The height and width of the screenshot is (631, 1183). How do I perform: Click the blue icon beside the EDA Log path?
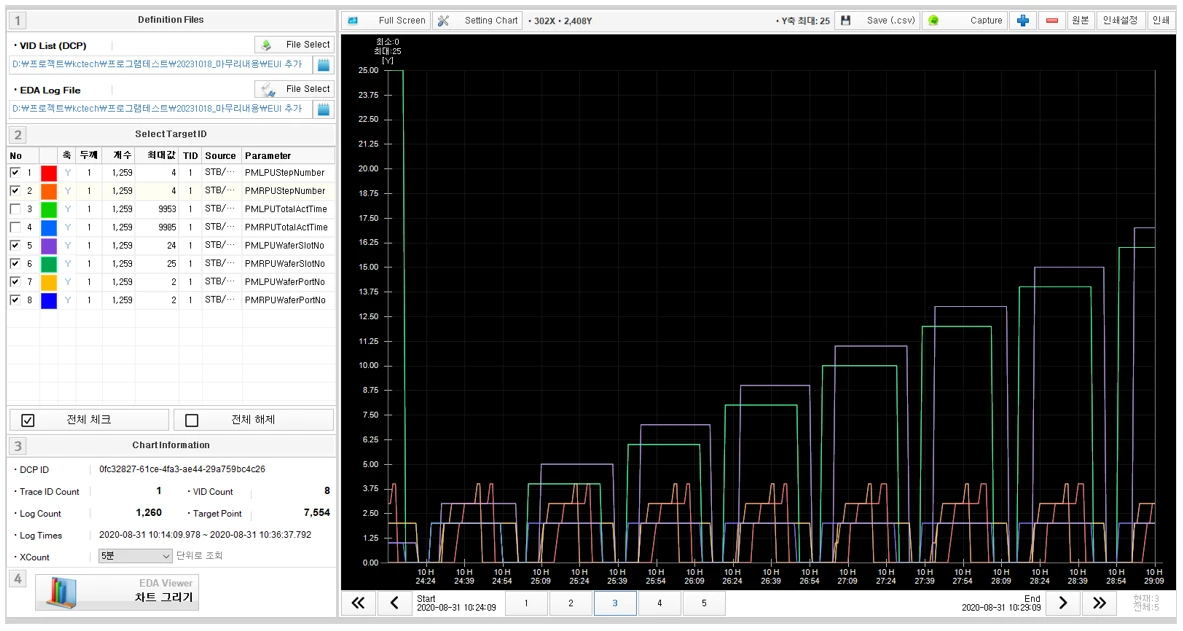[324, 109]
